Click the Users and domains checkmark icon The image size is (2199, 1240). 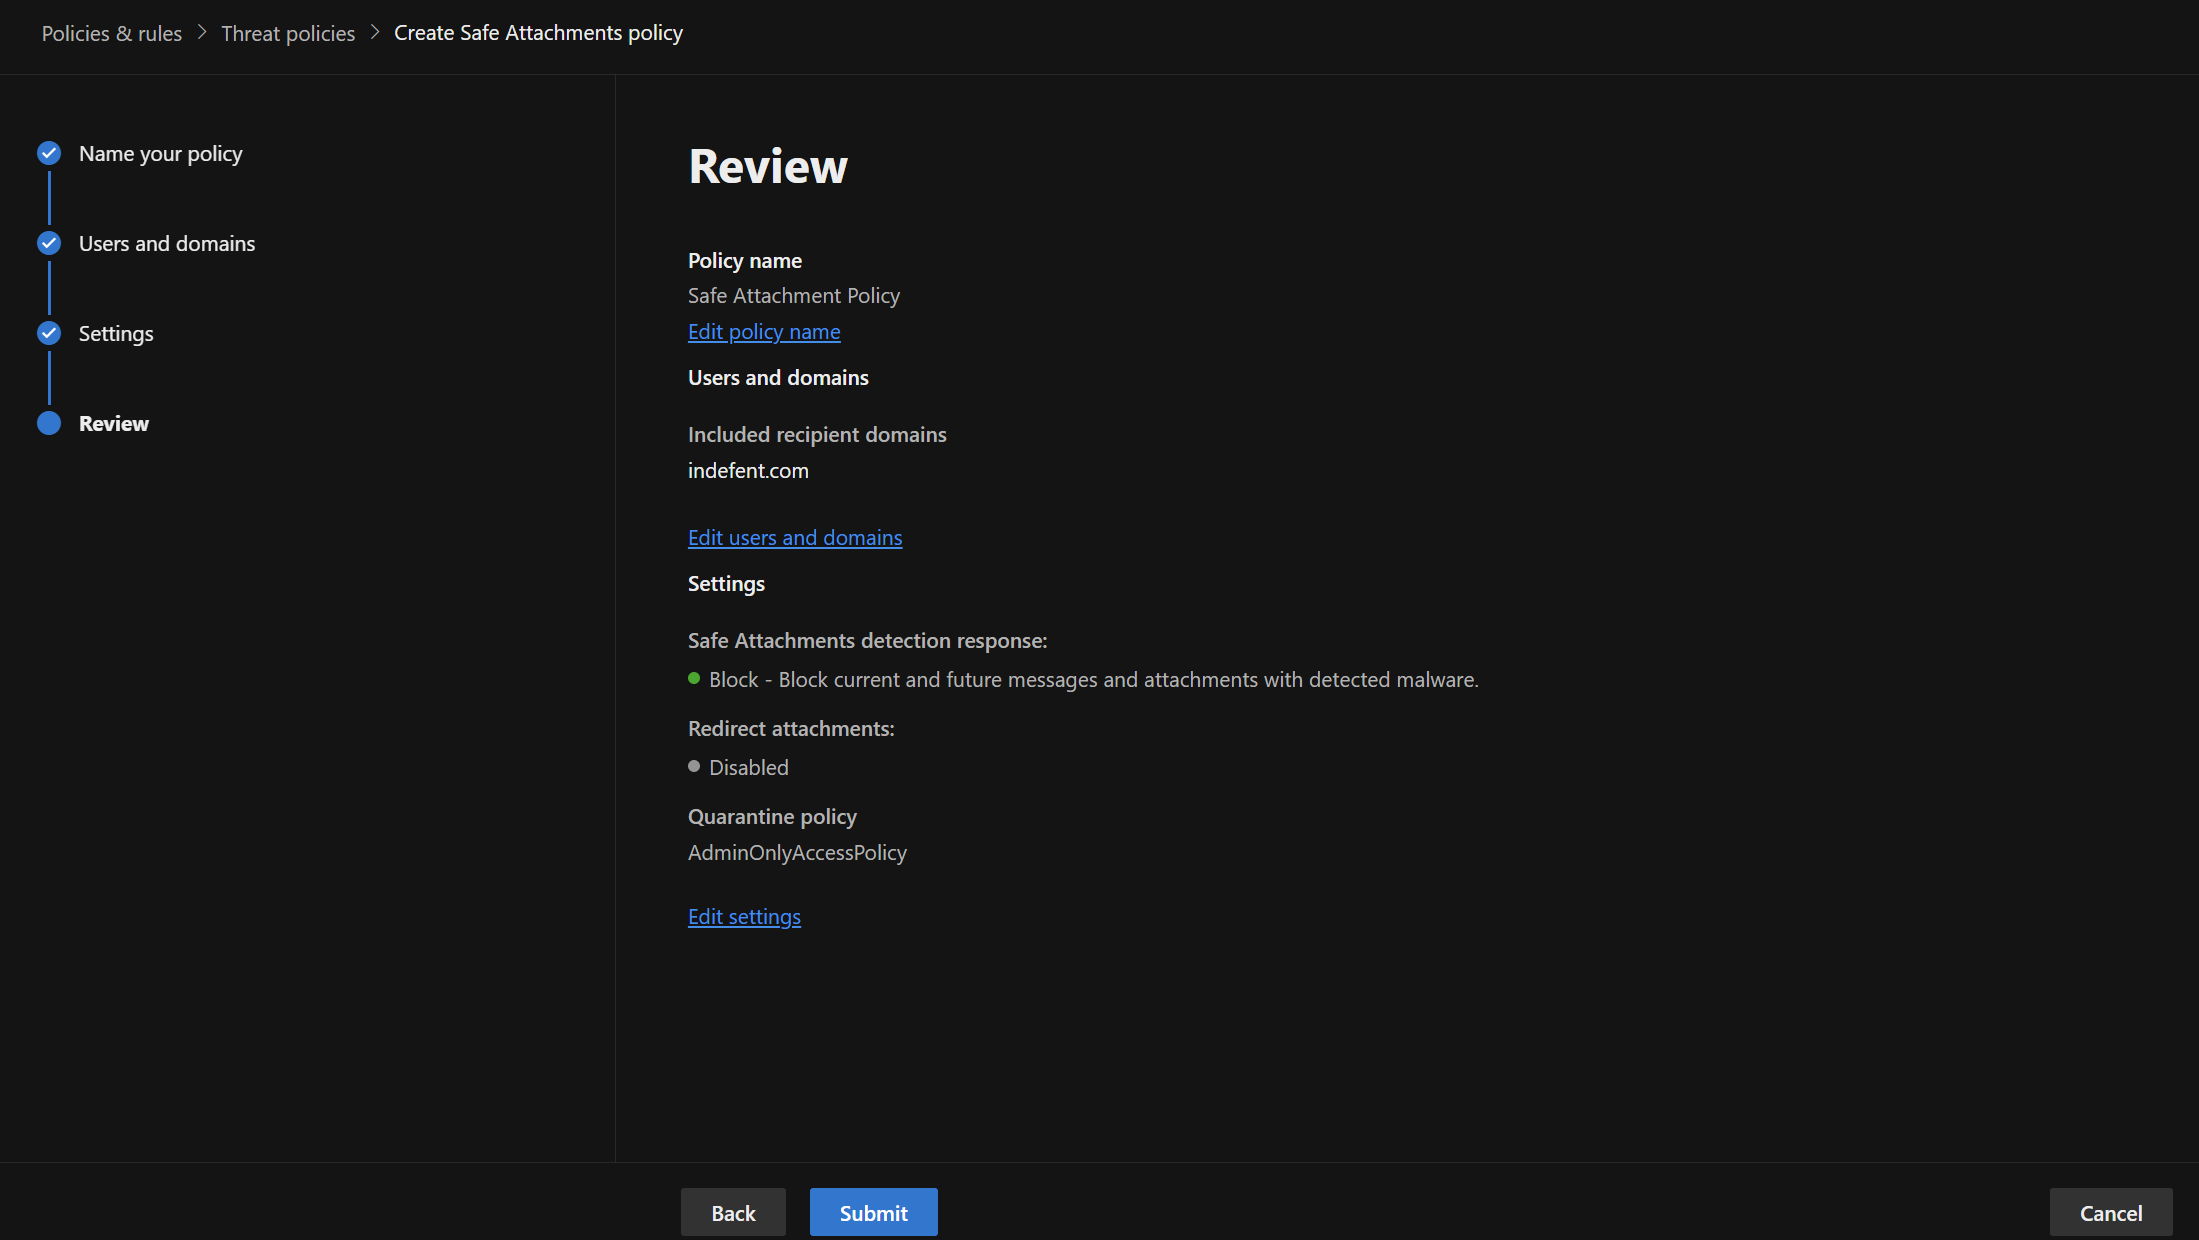[49, 243]
